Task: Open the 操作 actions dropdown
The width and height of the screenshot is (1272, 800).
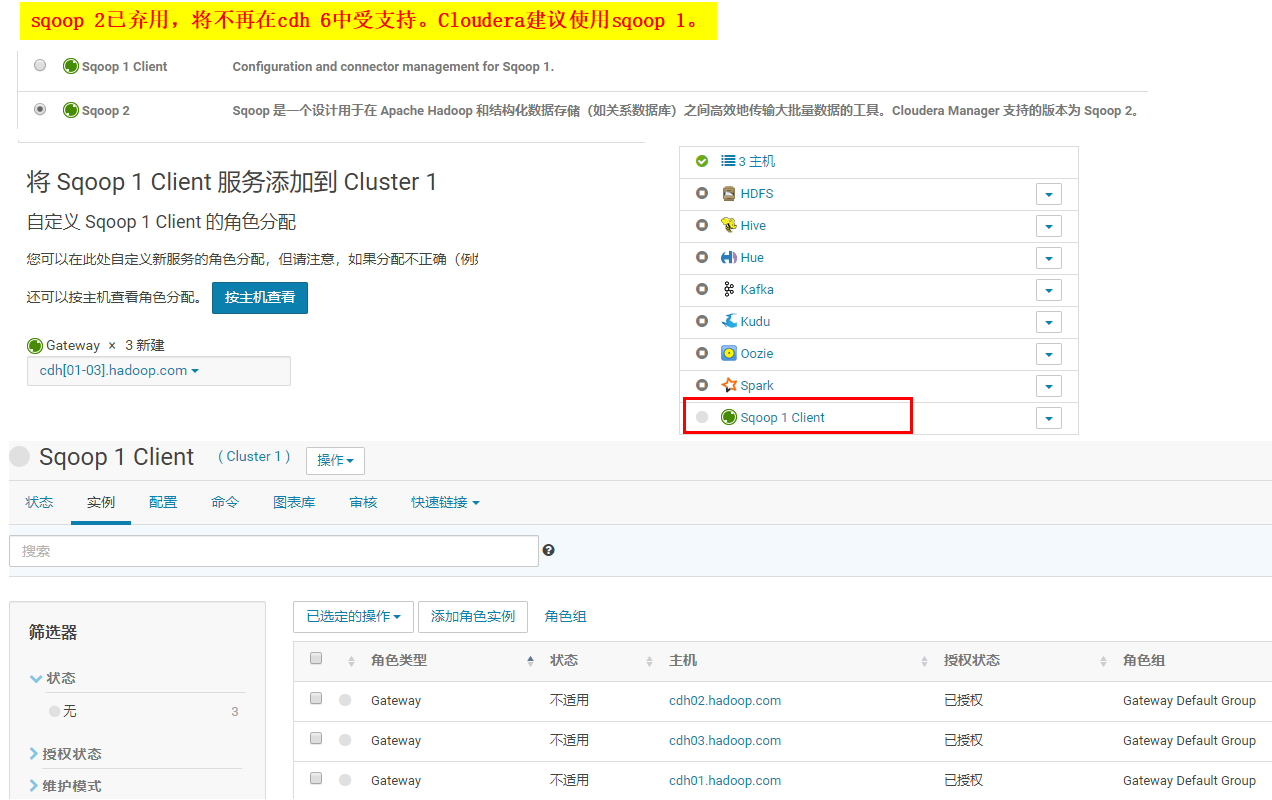Action: [335, 460]
